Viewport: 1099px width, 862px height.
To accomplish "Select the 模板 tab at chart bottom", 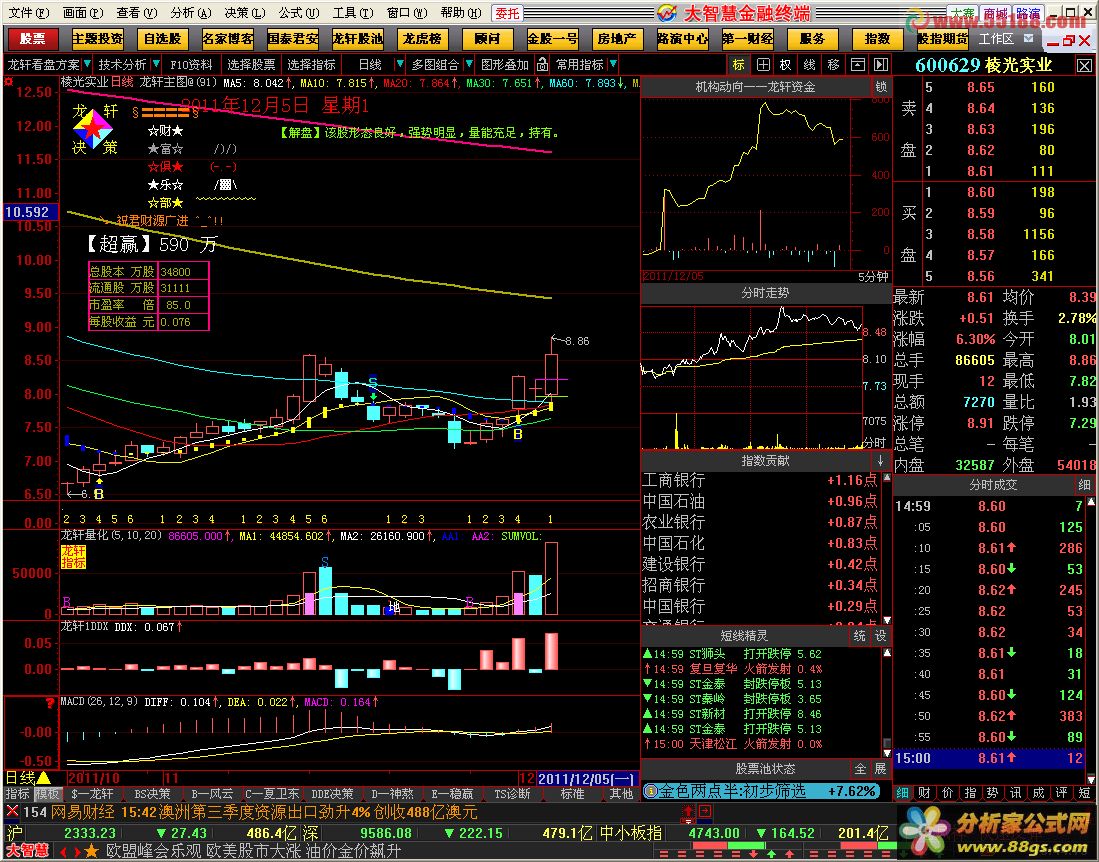I will 48,793.
